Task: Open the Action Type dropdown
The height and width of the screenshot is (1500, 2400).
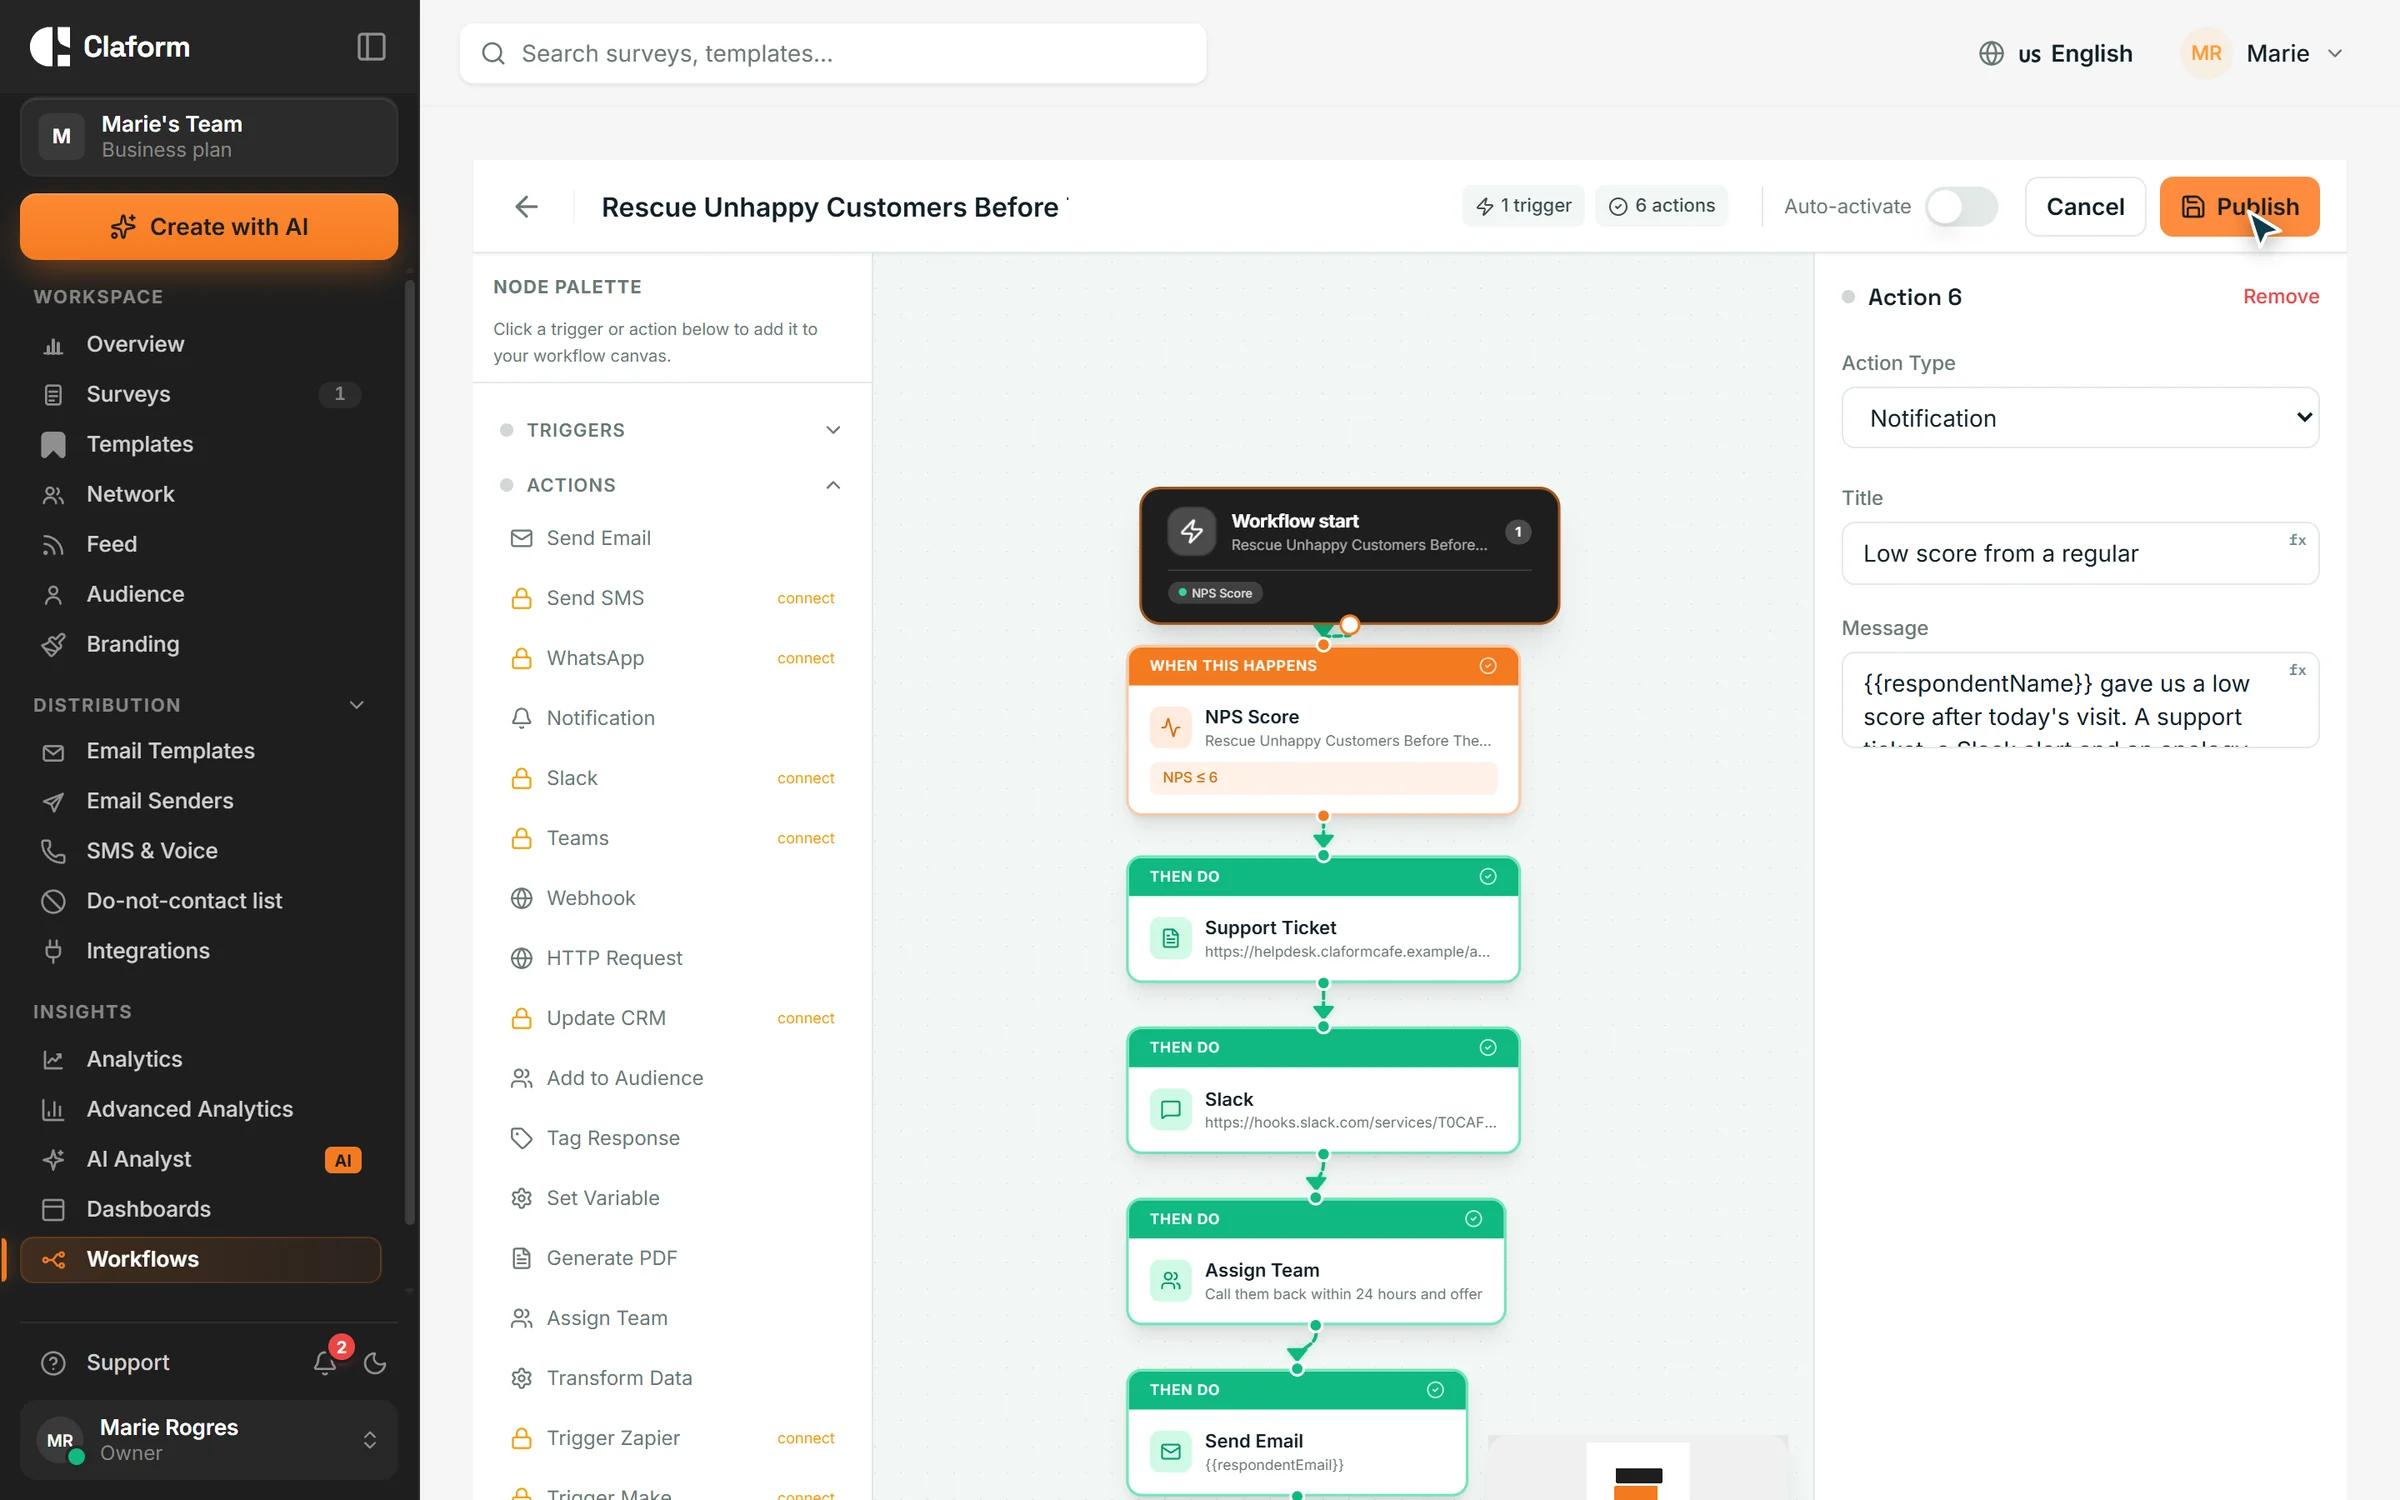Action: tap(2080, 418)
